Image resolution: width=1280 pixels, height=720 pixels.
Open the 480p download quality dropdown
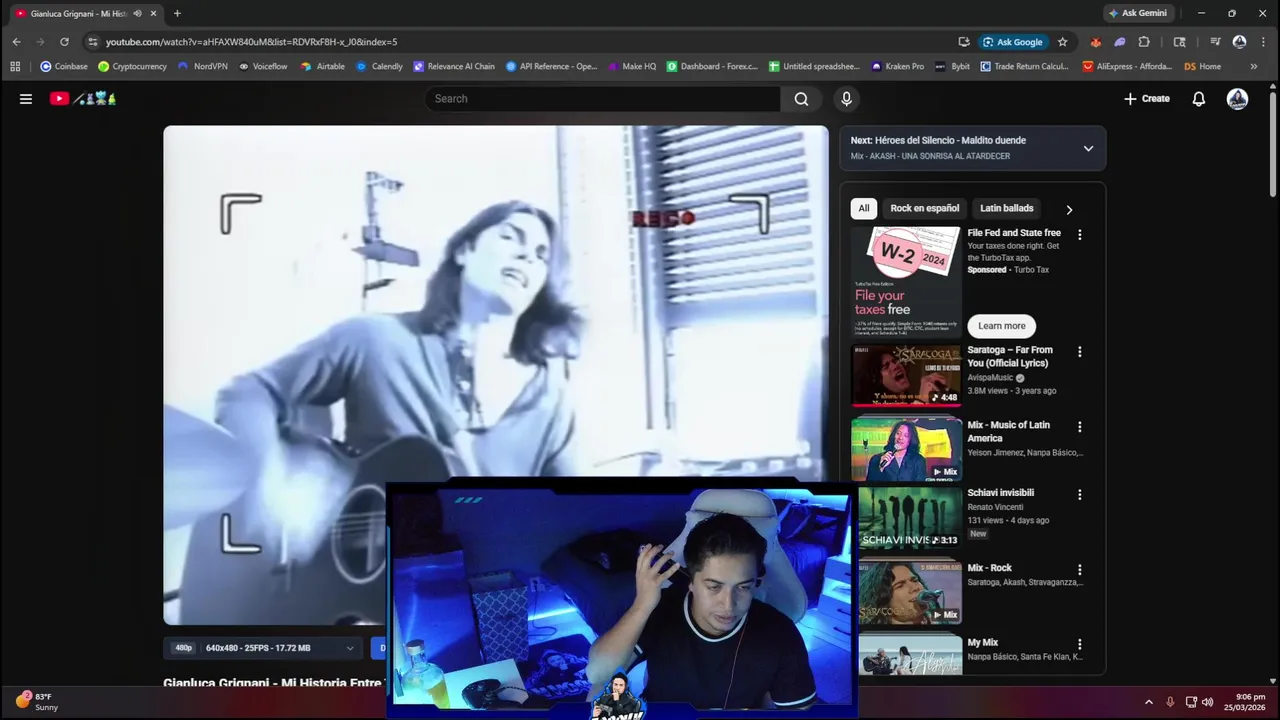[x=263, y=648]
